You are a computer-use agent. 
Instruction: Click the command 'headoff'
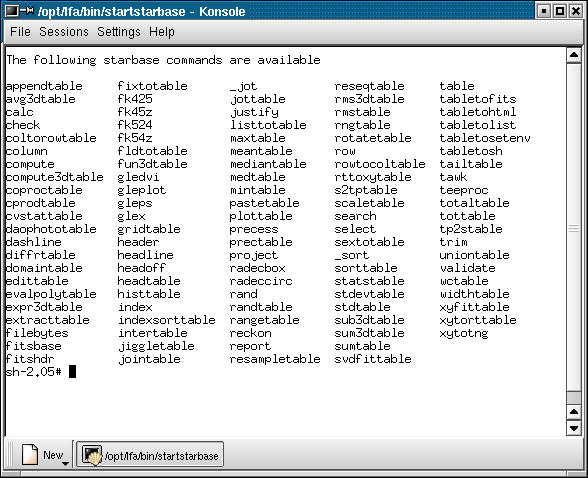142,268
